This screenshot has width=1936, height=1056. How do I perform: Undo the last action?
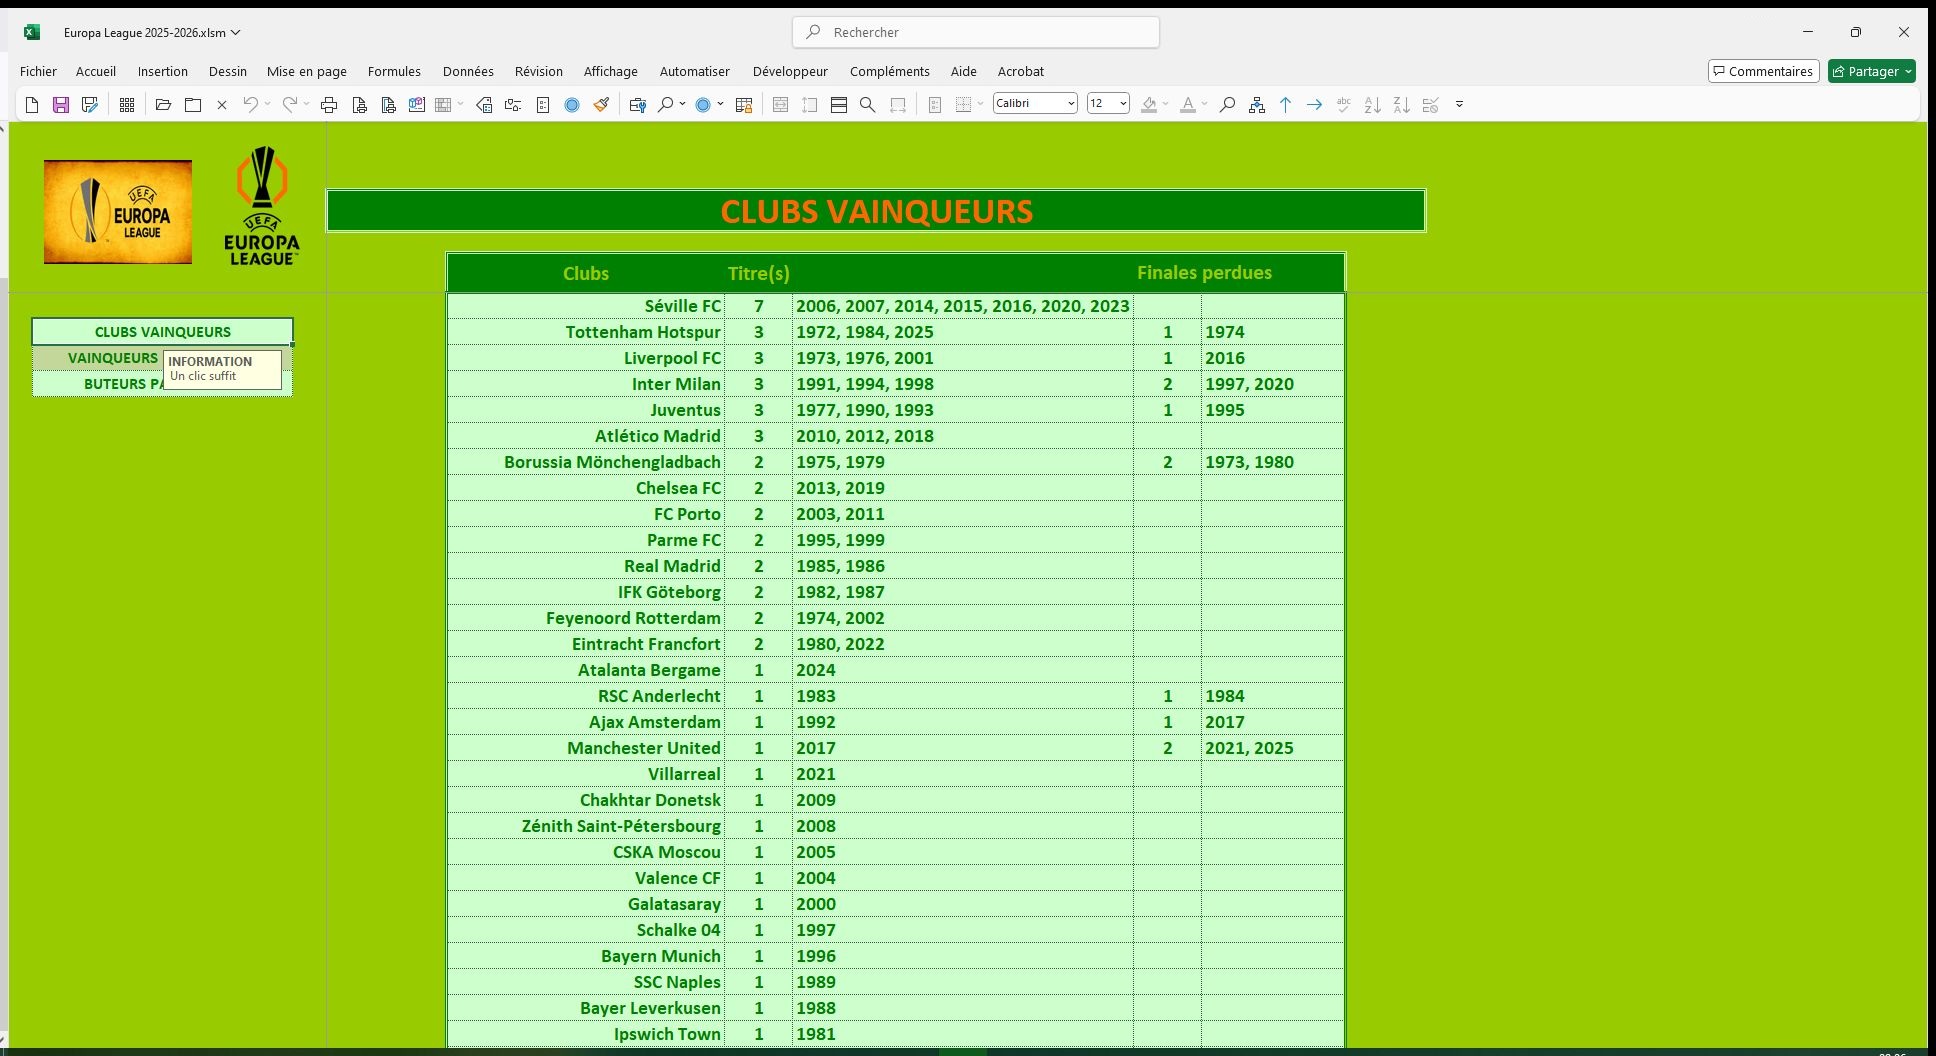point(251,105)
